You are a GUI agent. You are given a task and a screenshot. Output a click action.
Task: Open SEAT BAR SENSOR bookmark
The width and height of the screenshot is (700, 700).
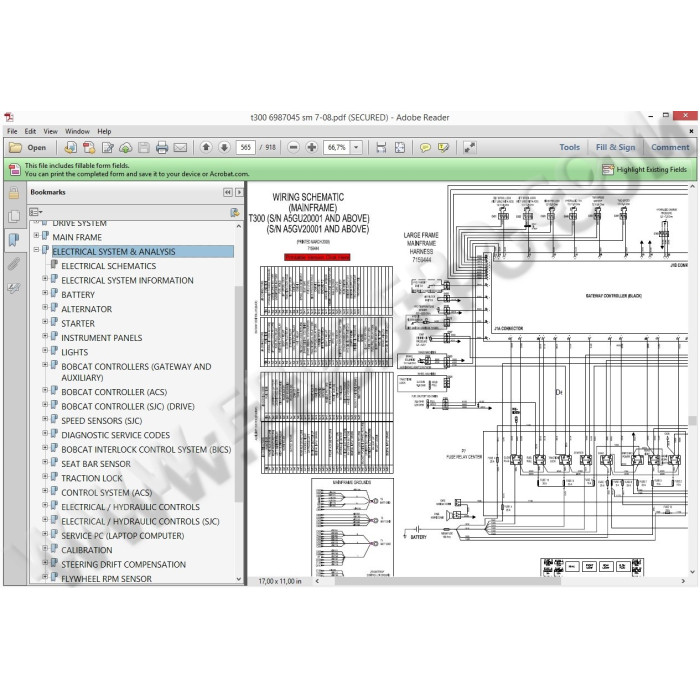[96, 464]
